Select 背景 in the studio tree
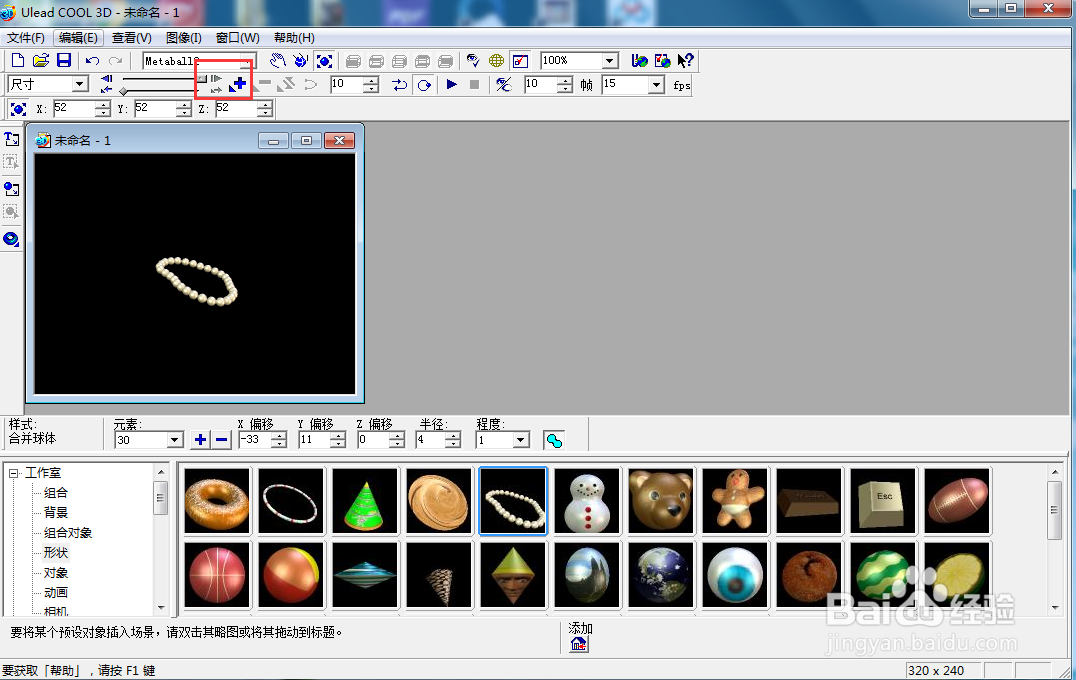The width and height of the screenshot is (1076, 680). click(x=56, y=513)
